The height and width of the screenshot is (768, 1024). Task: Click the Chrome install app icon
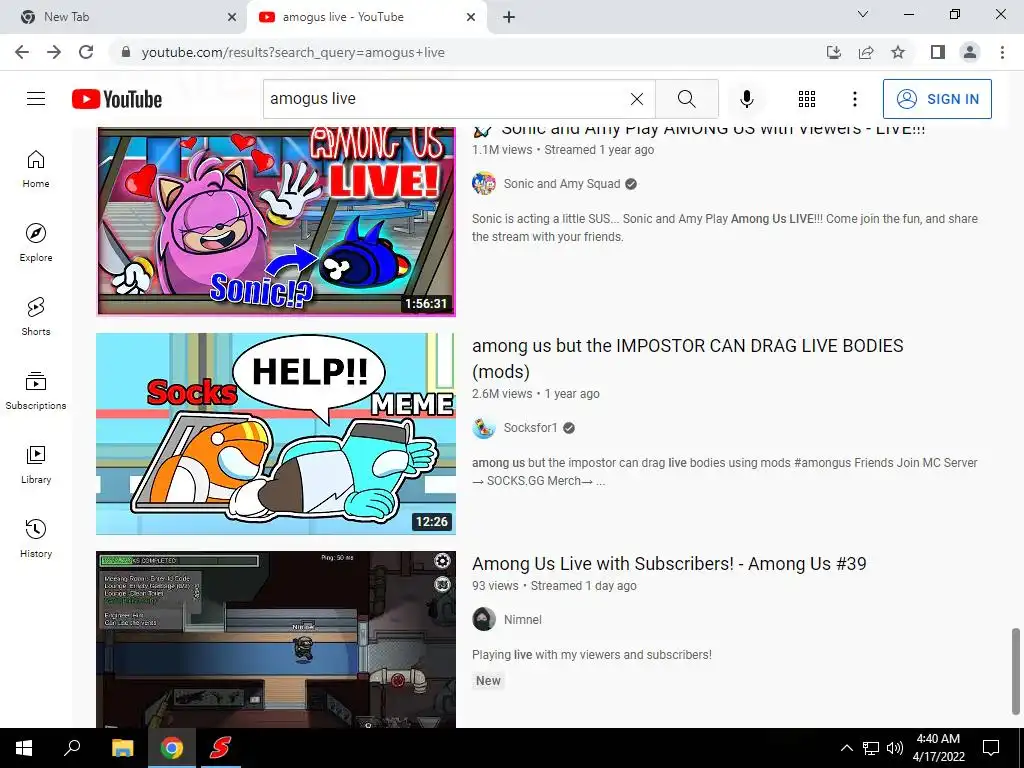point(833,52)
